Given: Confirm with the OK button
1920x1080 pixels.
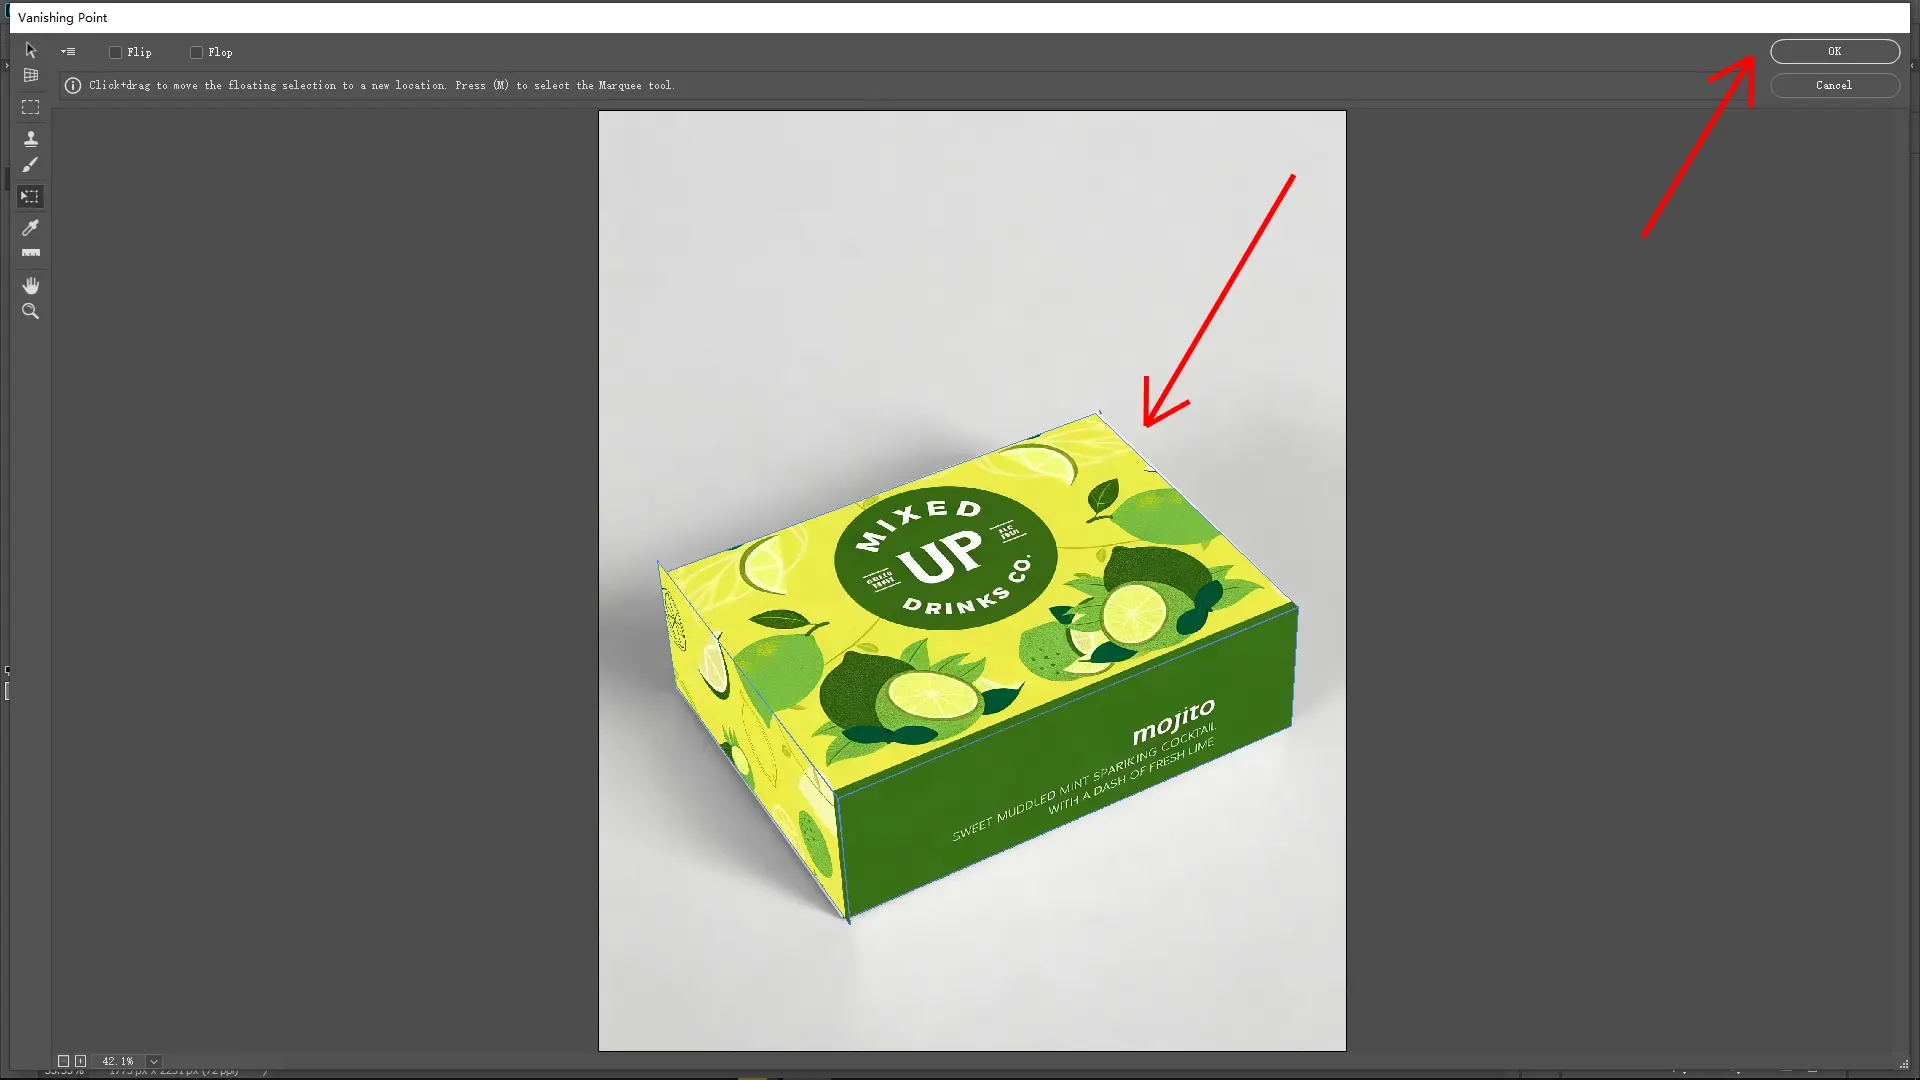Looking at the screenshot, I should (x=1833, y=51).
